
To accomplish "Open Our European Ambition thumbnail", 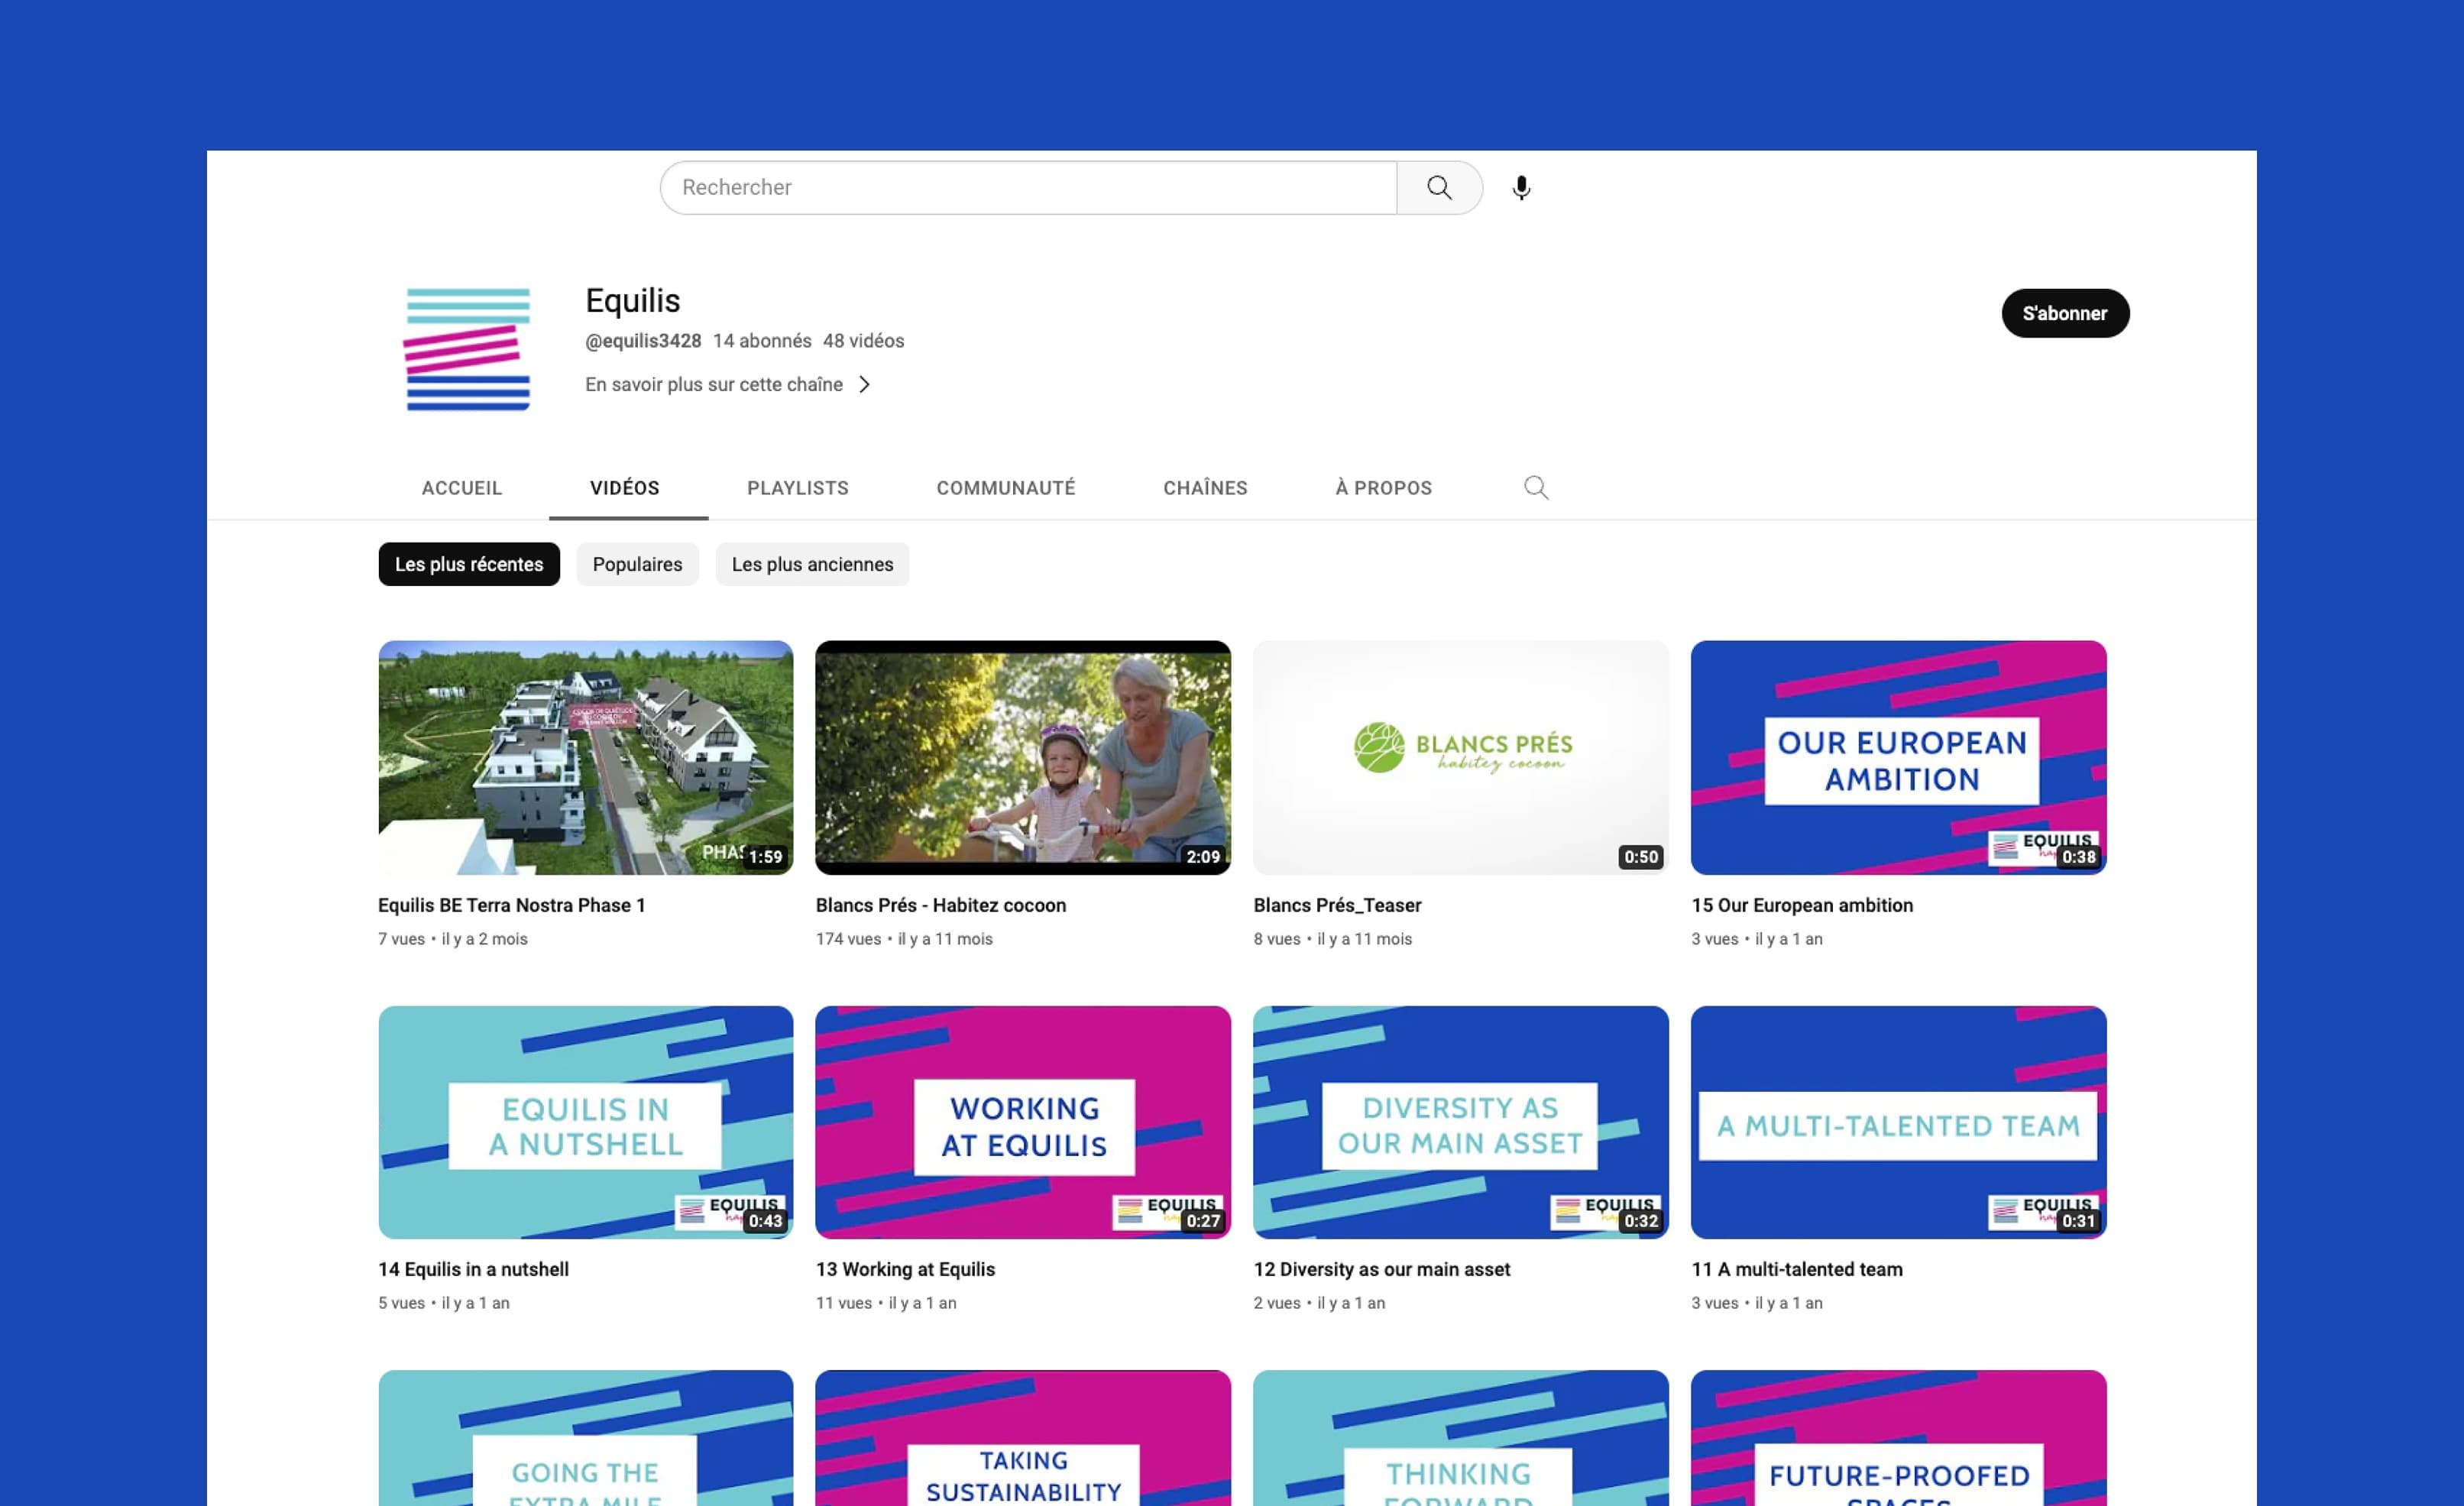I will pos(1899,758).
